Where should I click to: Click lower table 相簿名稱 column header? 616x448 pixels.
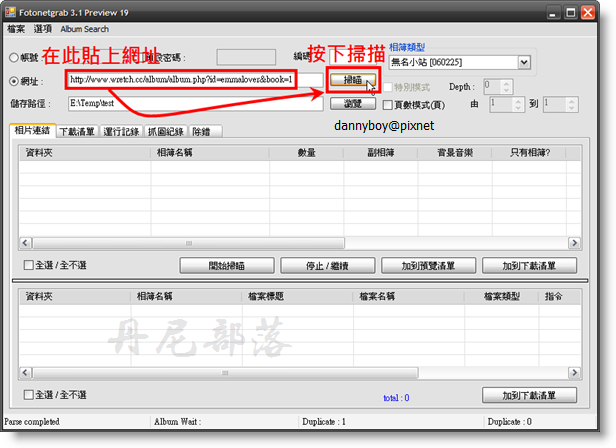(x=186, y=296)
